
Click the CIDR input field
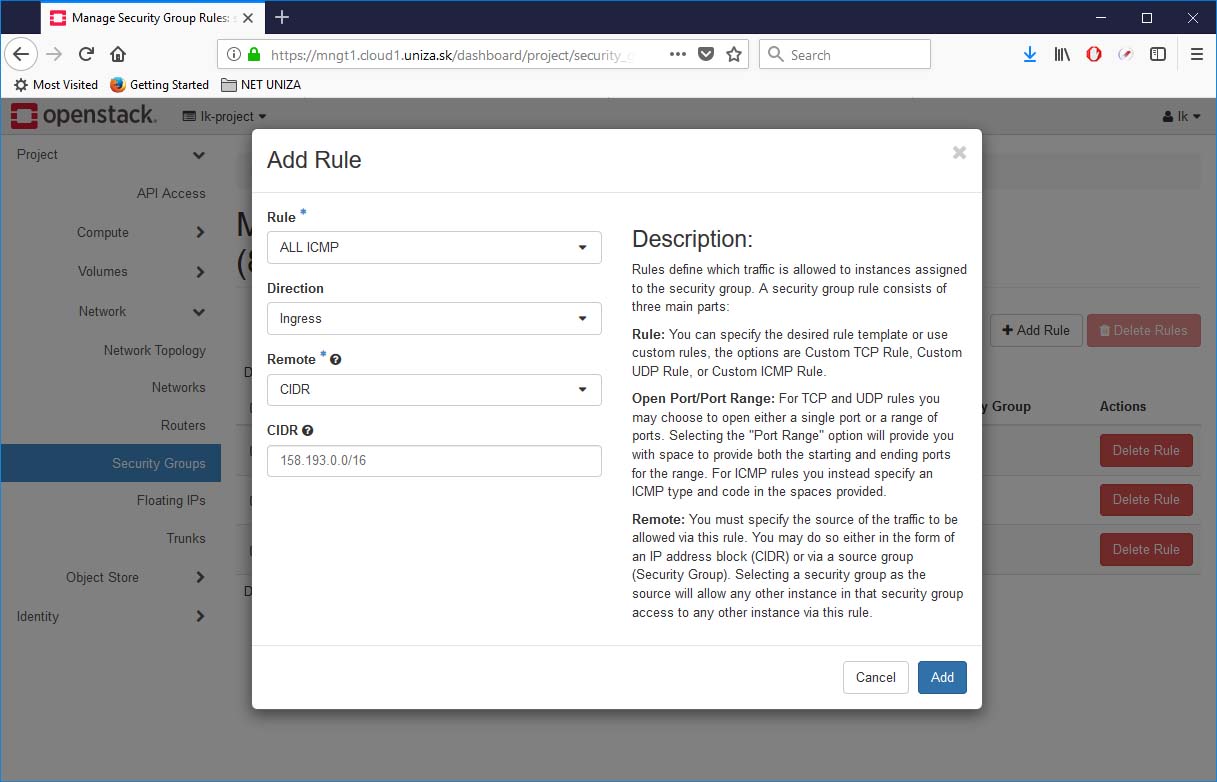click(x=434, y=460)
